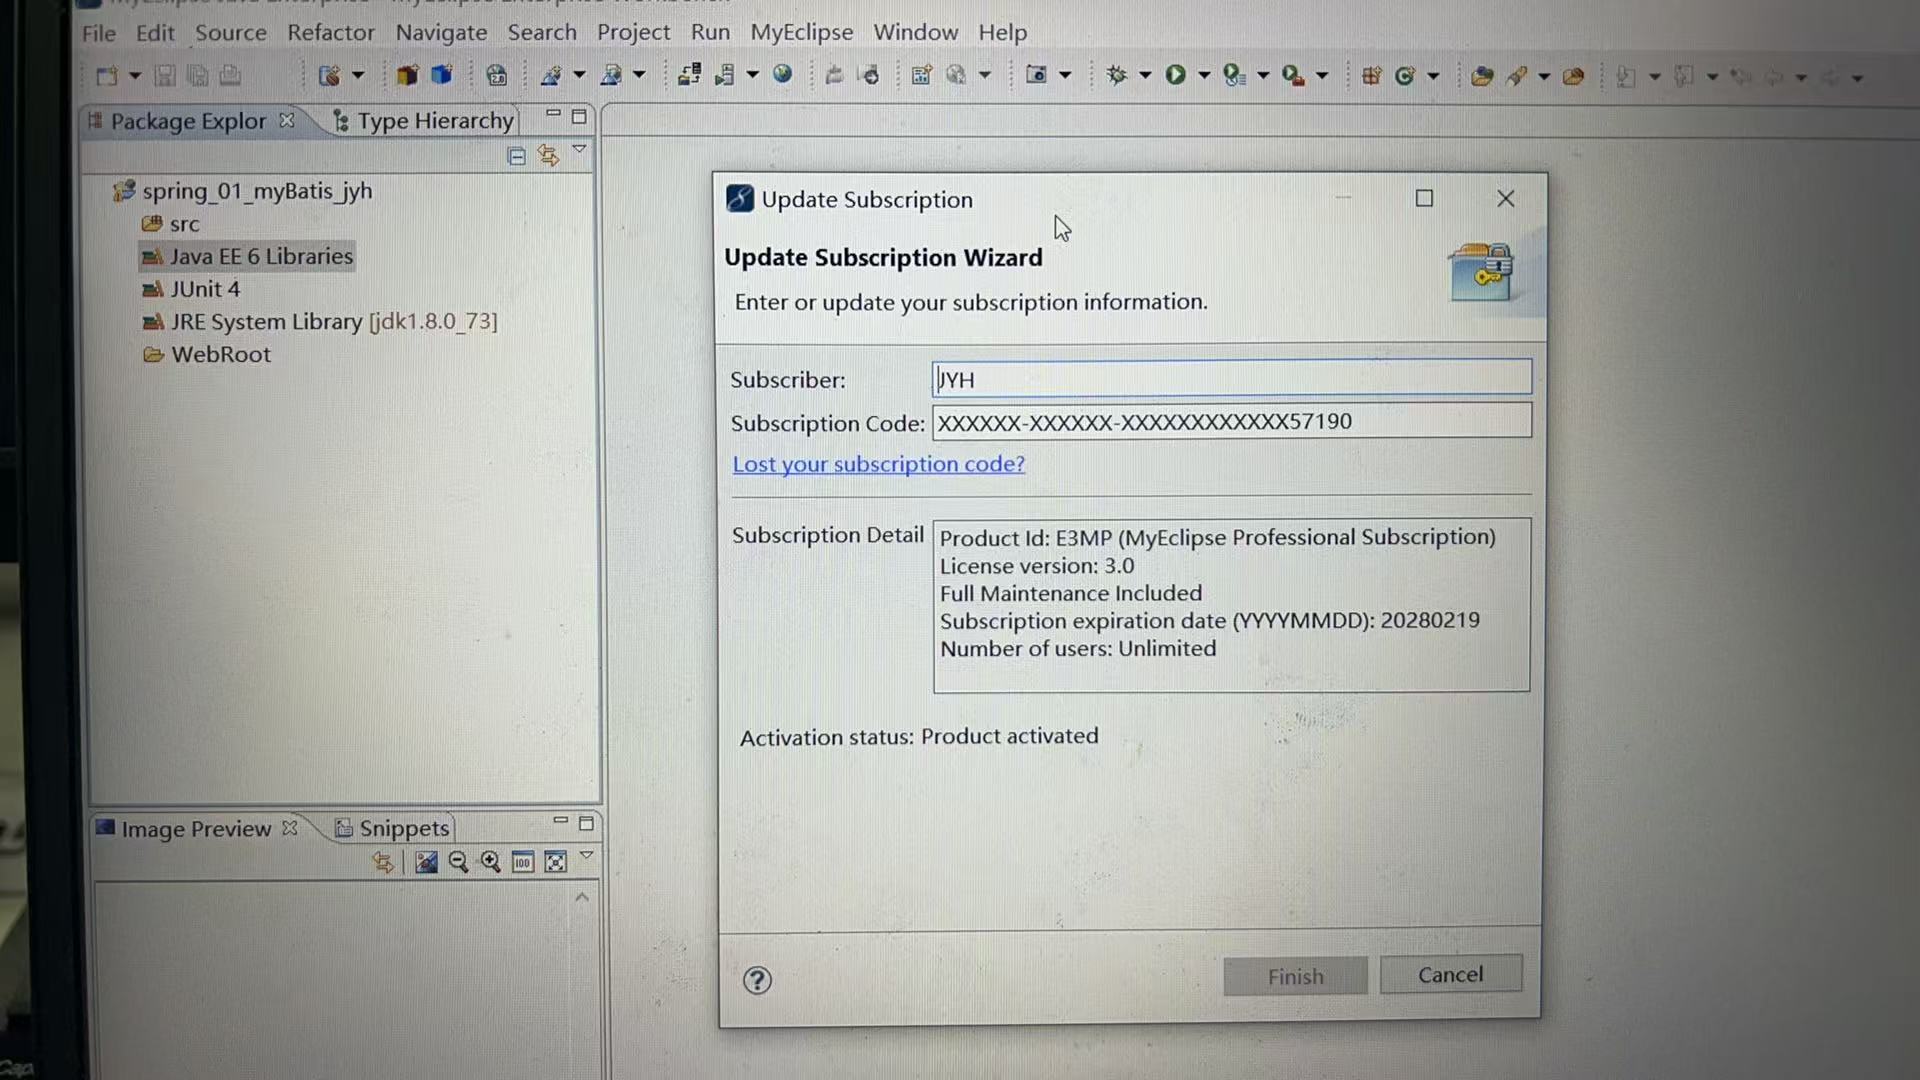Zoom out in the Image Preview toolbar

click(458, 862)
